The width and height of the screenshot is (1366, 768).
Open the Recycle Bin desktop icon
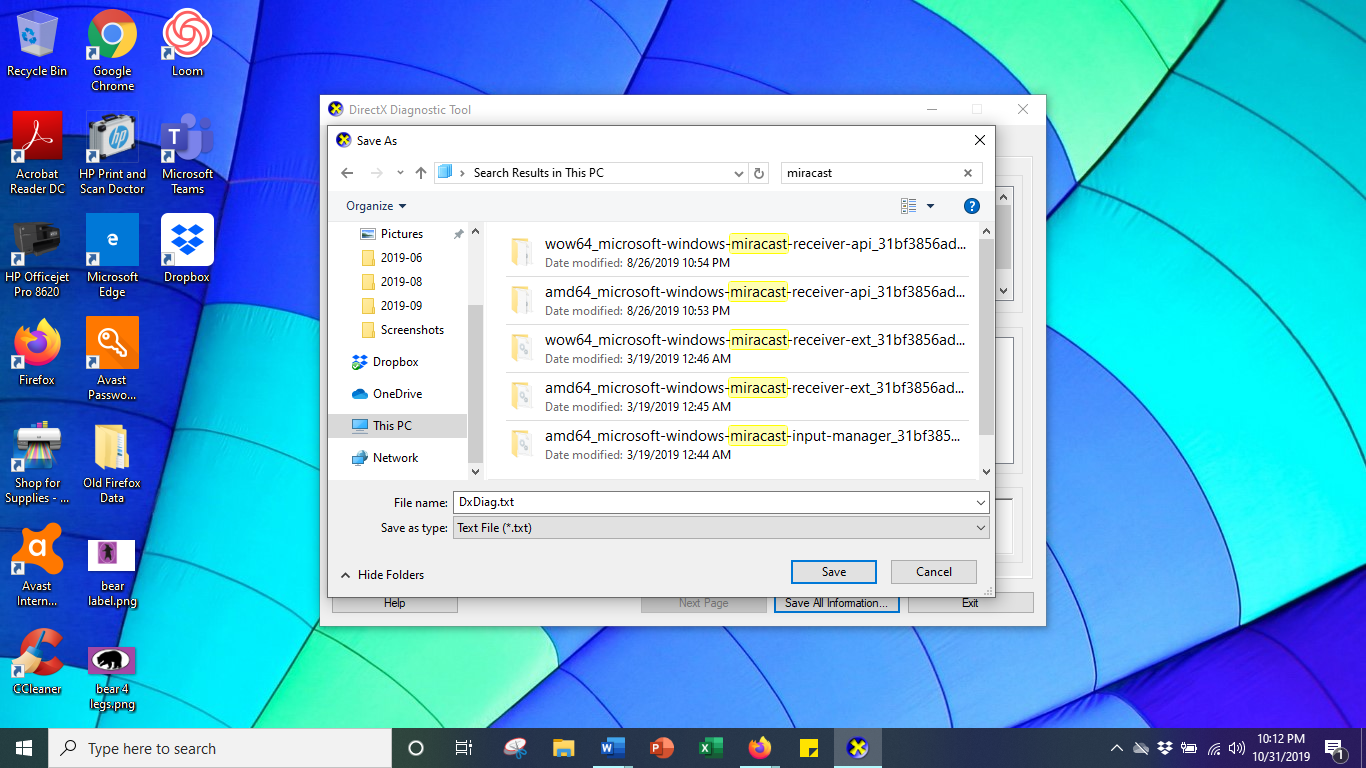[x=37, y=44]
